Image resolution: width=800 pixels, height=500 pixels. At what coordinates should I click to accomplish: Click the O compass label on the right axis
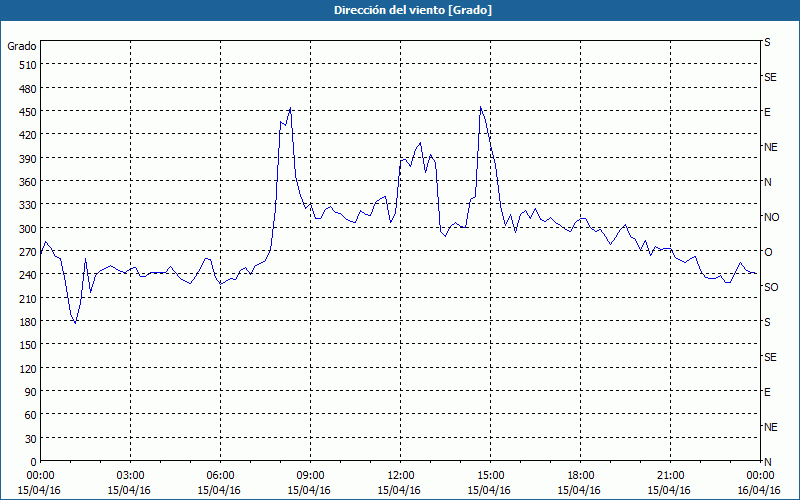pyautogui.click(x=768, y=252)
